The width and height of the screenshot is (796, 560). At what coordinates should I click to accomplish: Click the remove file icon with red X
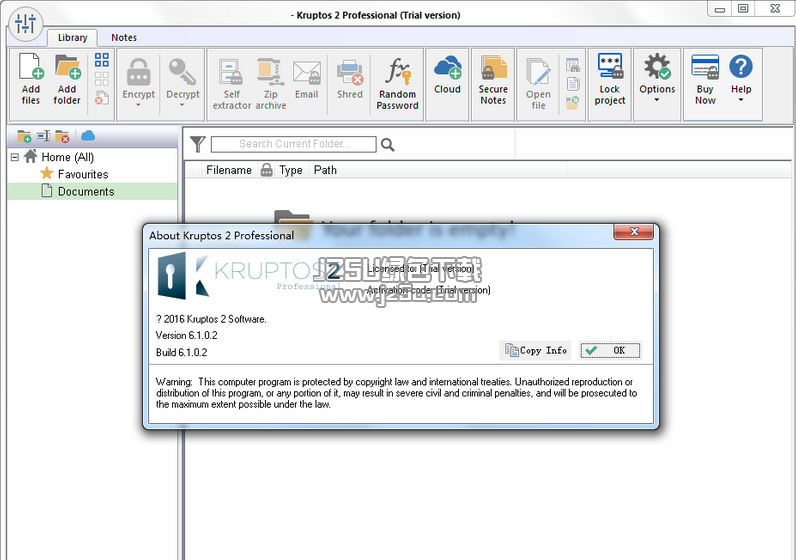tap(102, 97)
